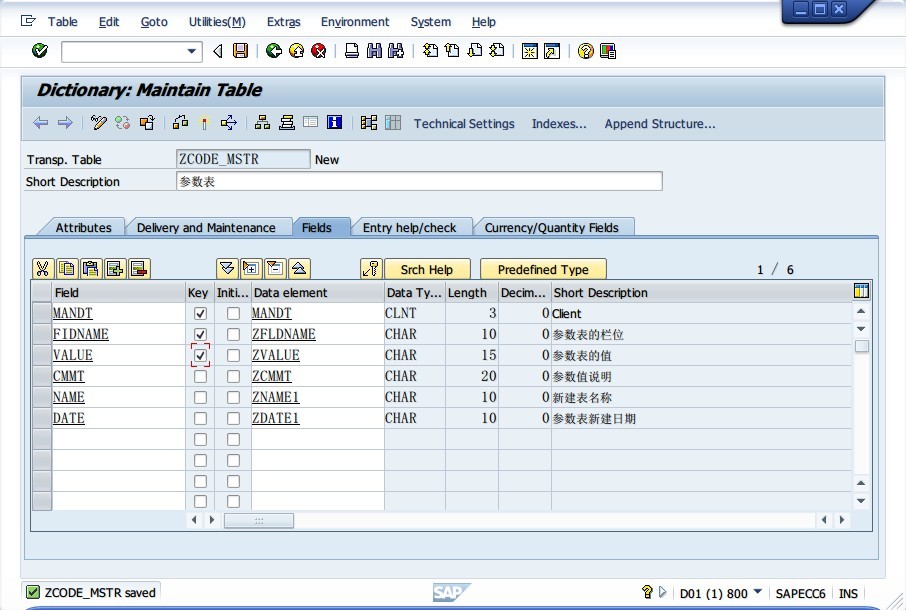Switch to Currency/Quantity Fields tab

pyautogui.click(x=551, y=228)
